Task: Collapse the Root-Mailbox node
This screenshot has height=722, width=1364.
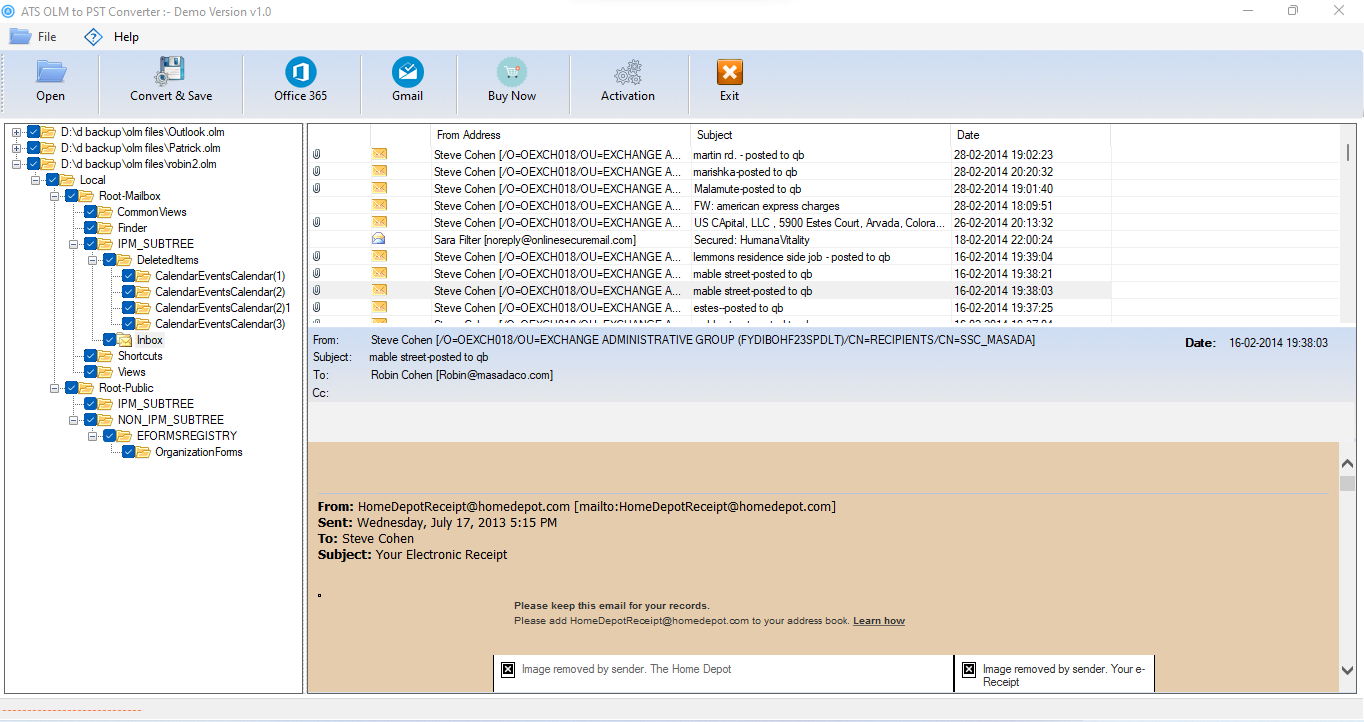Action: 54,196
